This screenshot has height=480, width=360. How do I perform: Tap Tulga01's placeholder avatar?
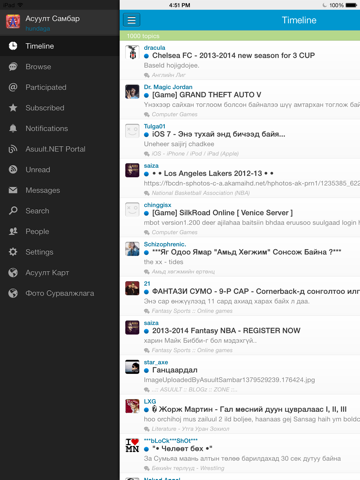click(x=132, y=131)
